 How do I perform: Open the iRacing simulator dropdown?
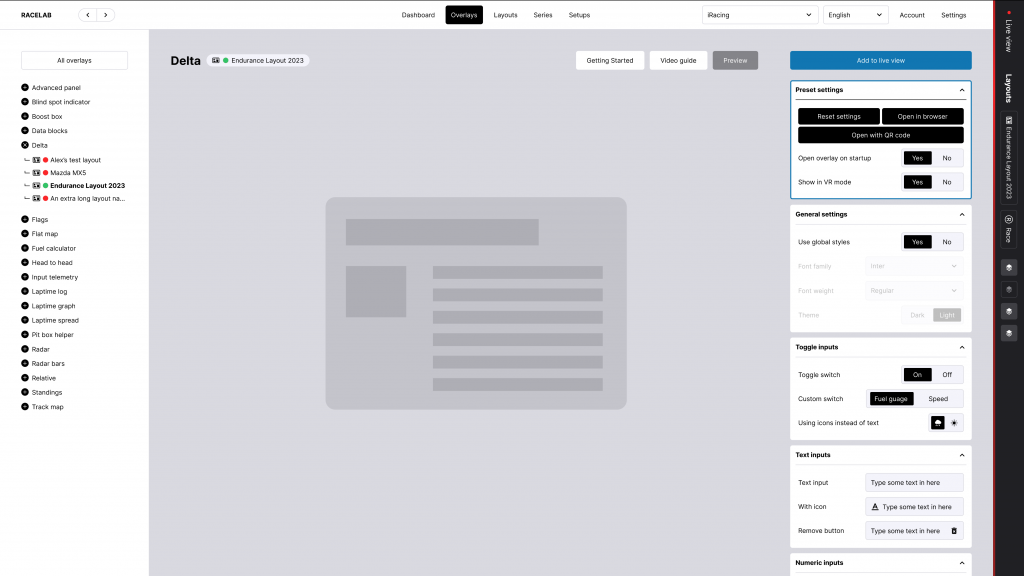point(760,15)
